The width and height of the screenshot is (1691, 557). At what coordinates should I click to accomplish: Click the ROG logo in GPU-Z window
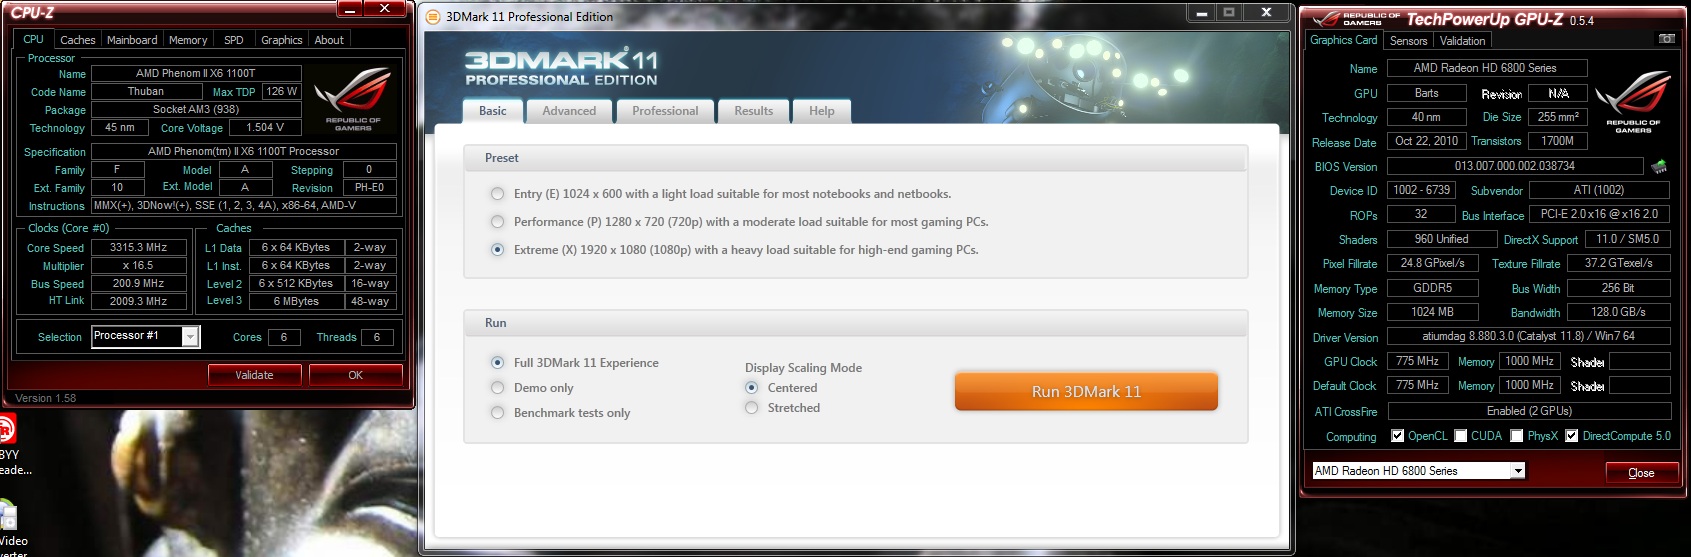(1633, 102)
